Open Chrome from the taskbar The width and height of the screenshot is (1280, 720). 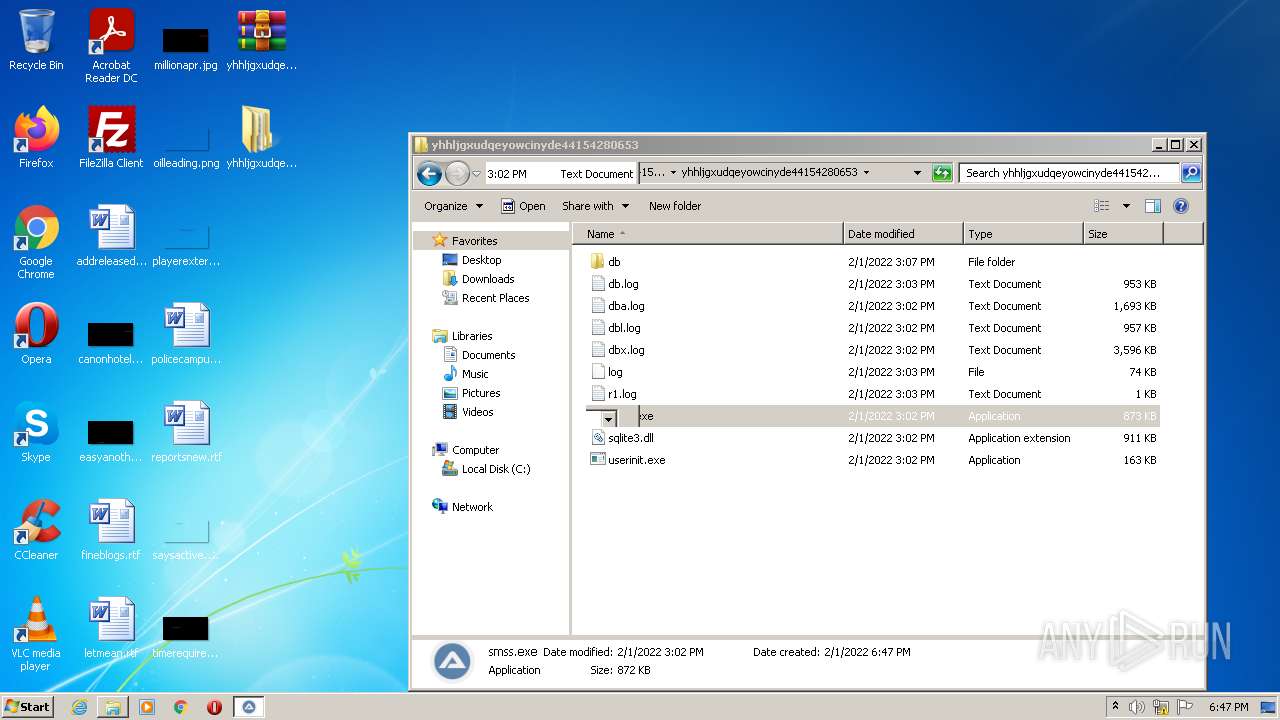click(181, 707)
